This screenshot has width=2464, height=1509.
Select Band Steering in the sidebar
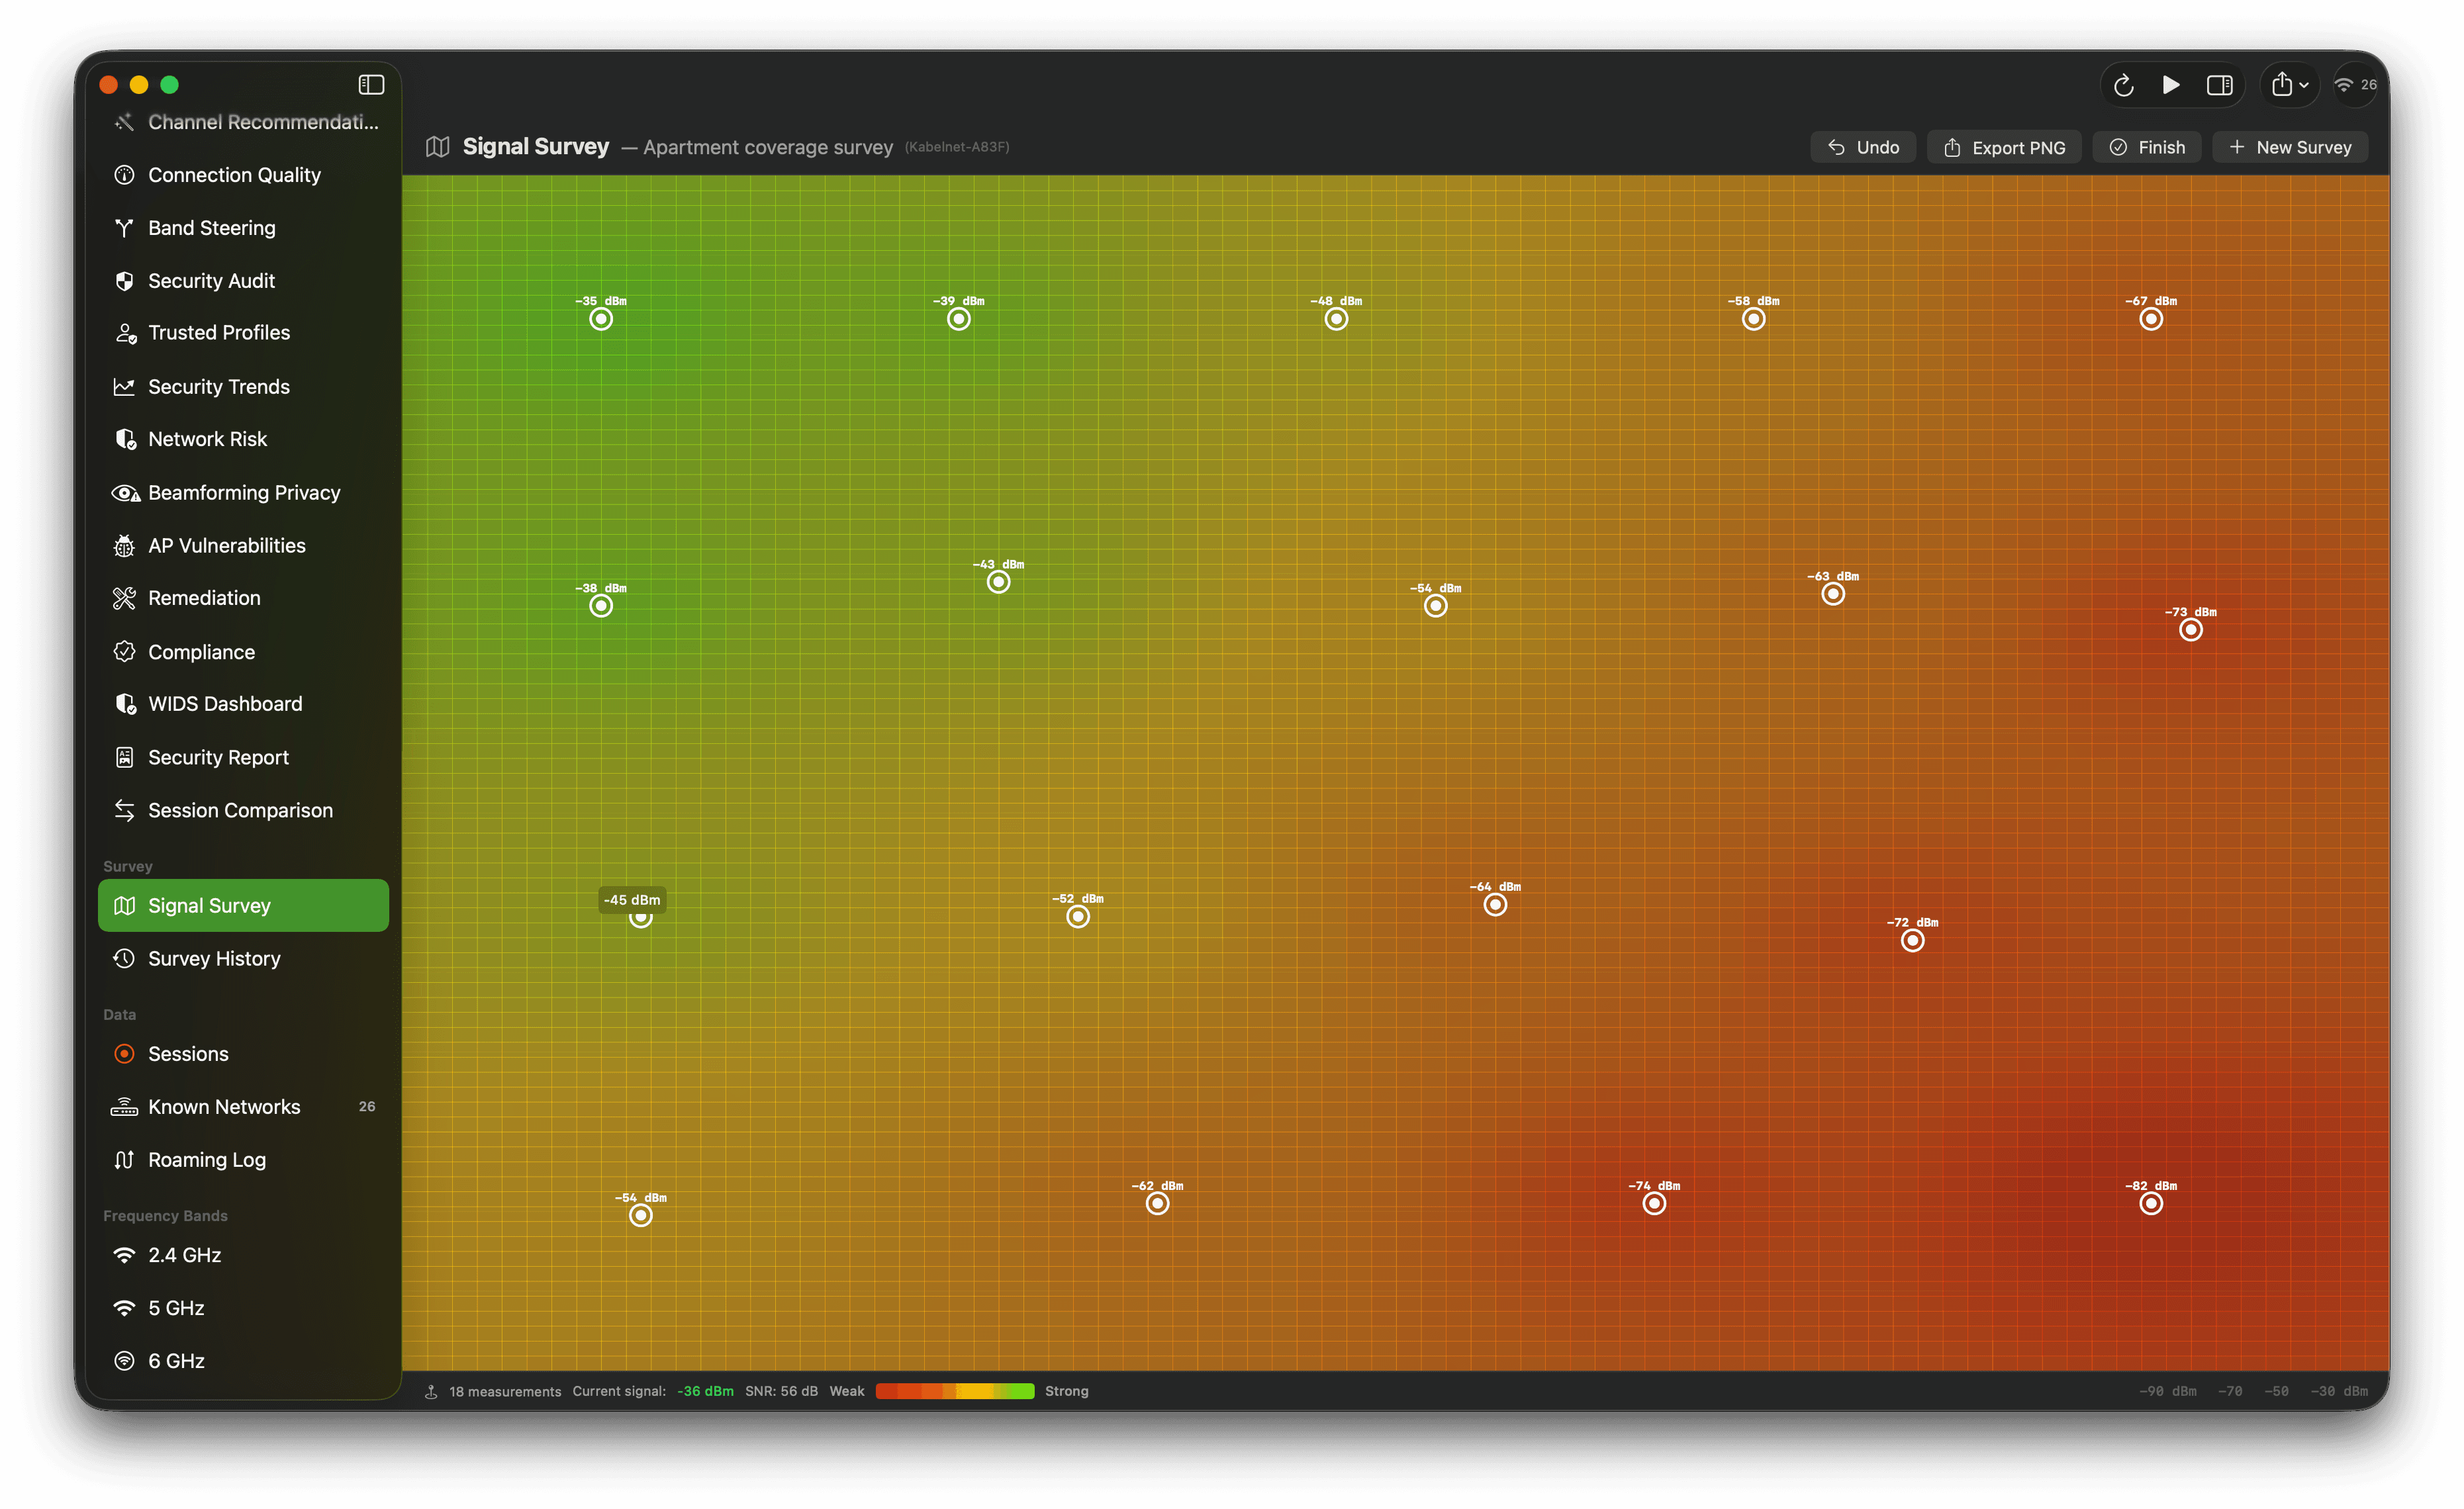244,228
